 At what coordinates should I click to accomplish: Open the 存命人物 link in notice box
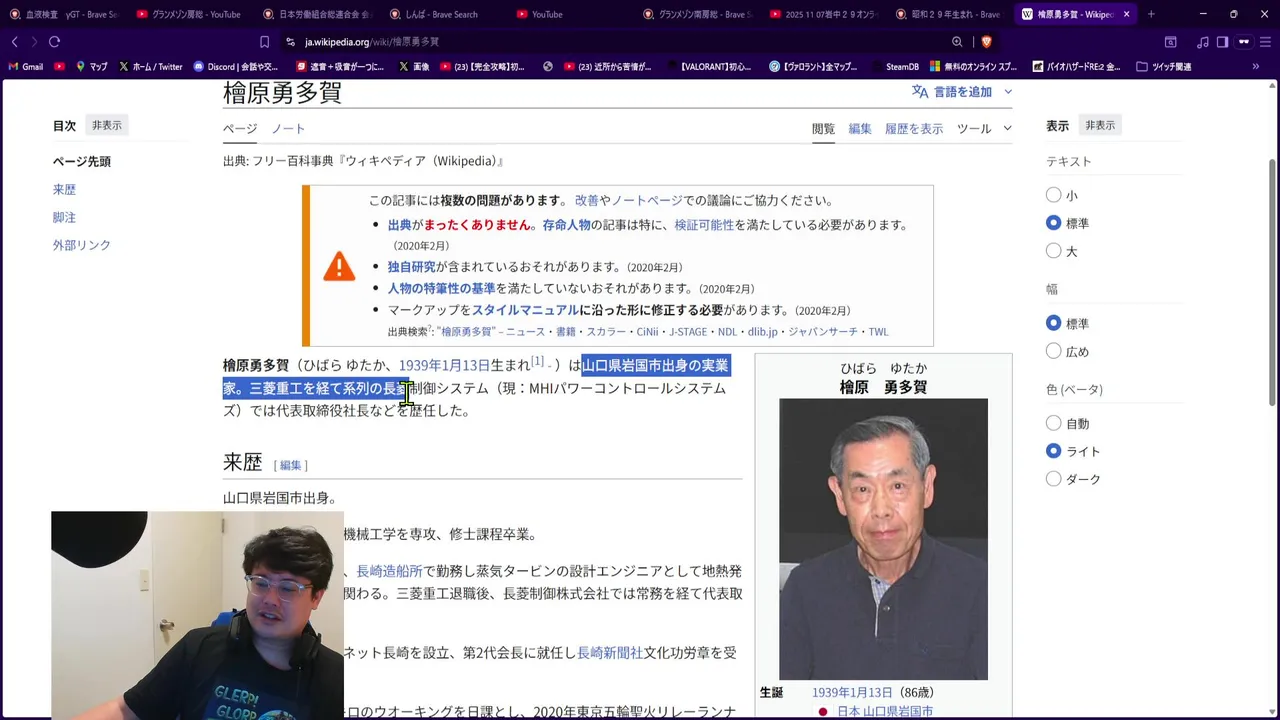pos(566,225)
